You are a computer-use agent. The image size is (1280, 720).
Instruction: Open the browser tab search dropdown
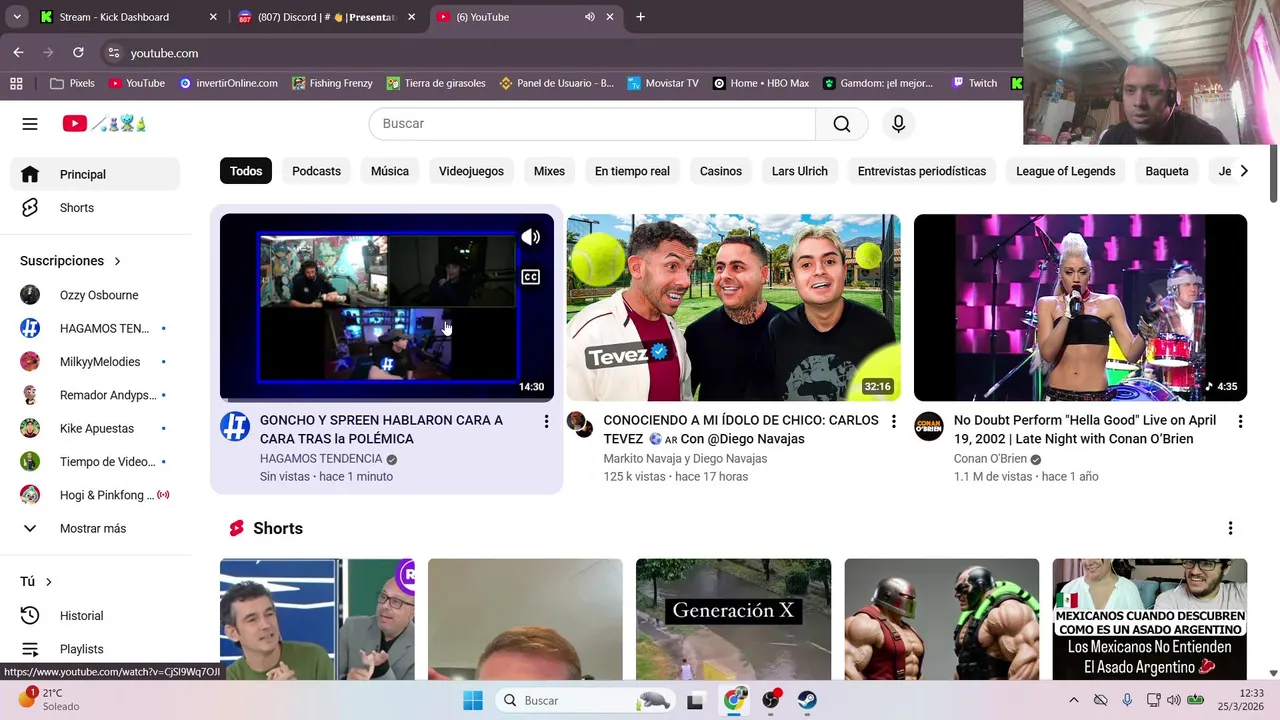[x=17, y=17]
